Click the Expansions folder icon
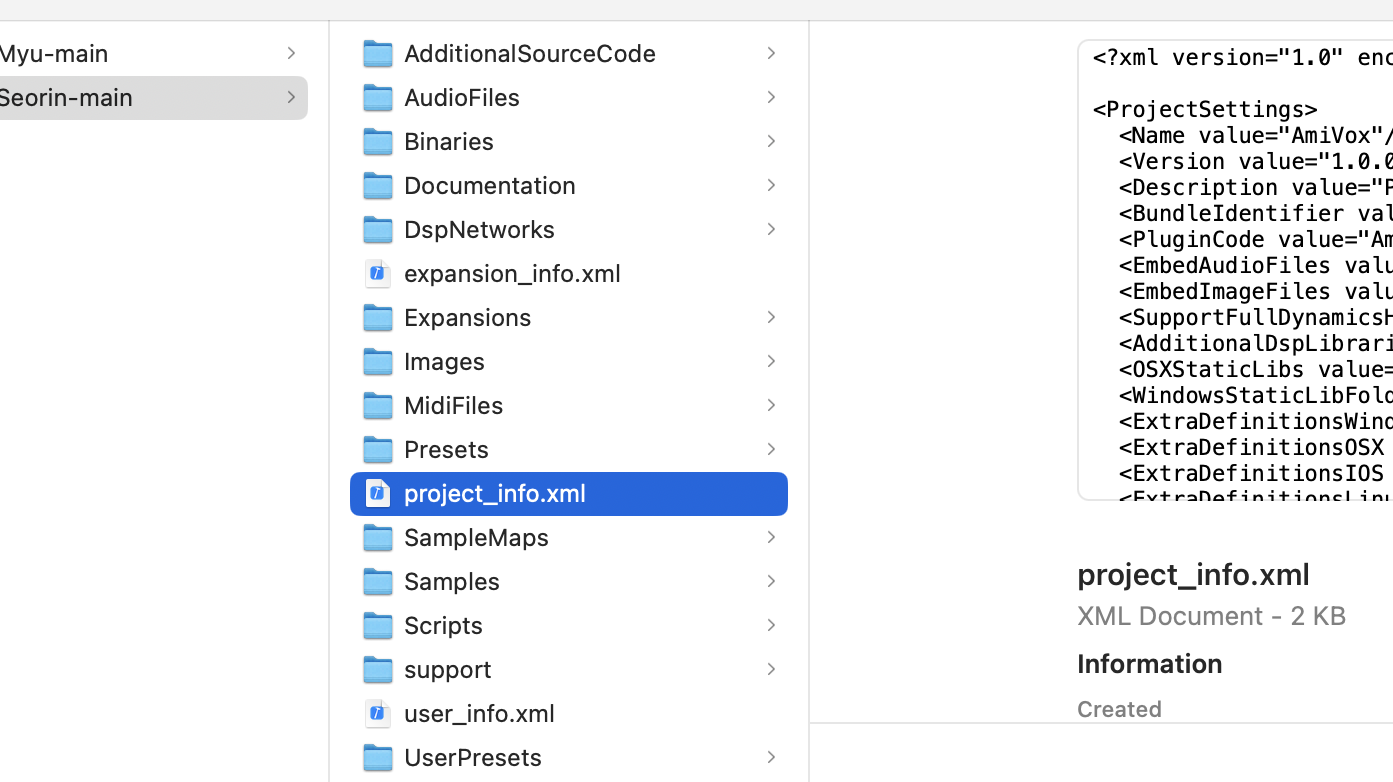This screenshot has width=1393, height=782. click(377, 317)
